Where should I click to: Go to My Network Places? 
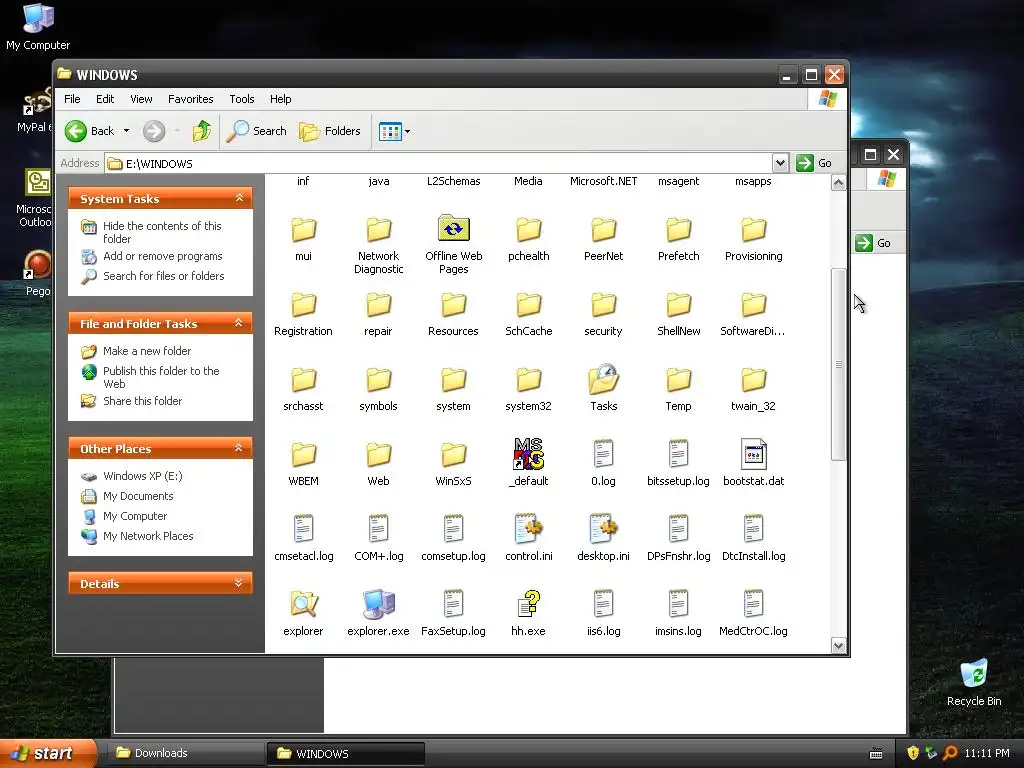click(x=148, y=536)
